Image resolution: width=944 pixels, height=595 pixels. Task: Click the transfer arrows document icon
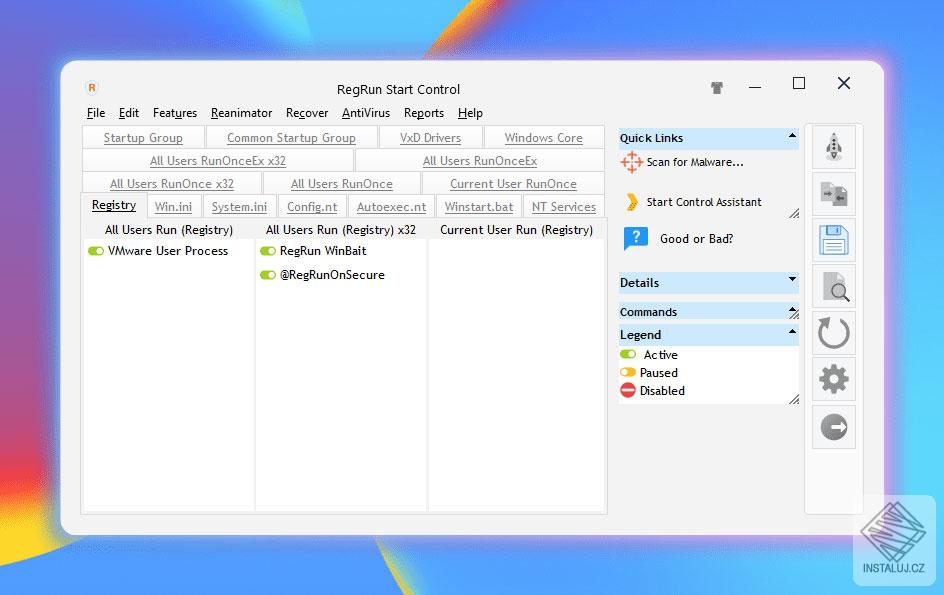point(834,194)
